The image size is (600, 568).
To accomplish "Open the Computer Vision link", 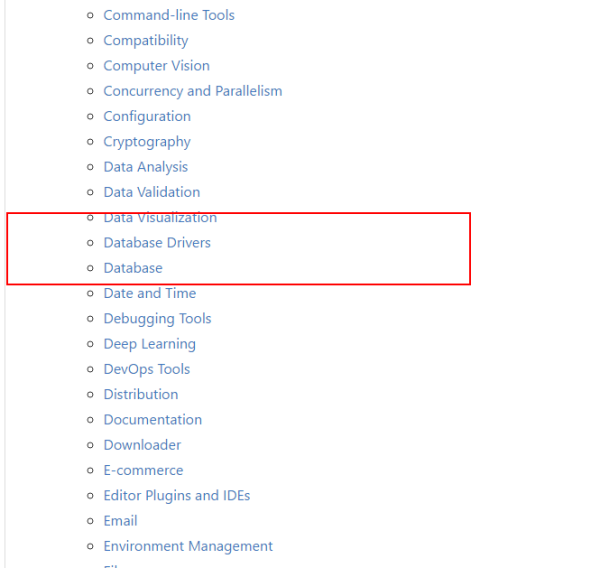I will click(157, 66).
